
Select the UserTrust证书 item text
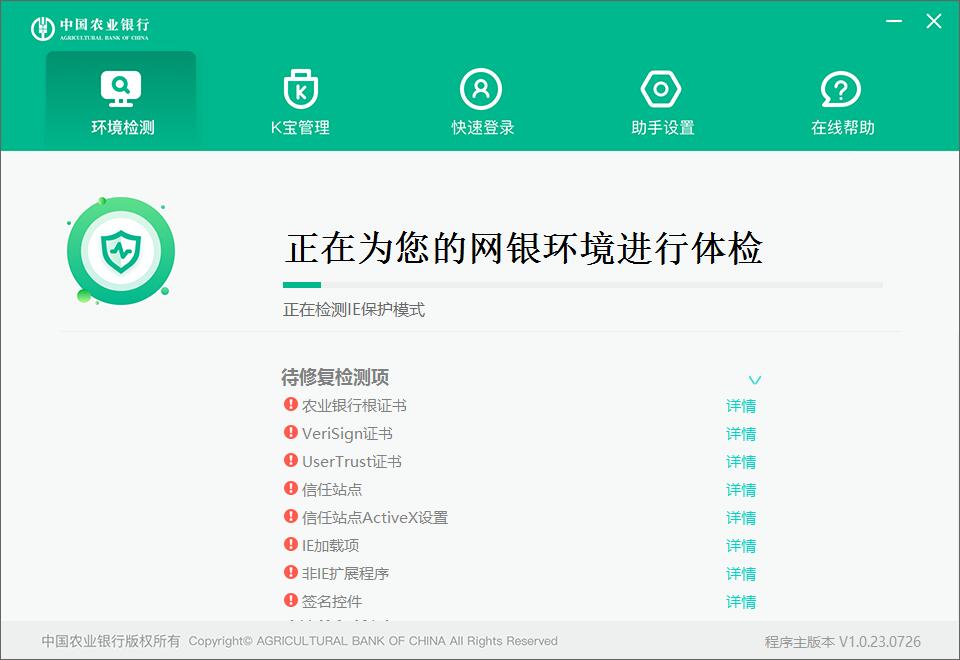coord(351,462)
